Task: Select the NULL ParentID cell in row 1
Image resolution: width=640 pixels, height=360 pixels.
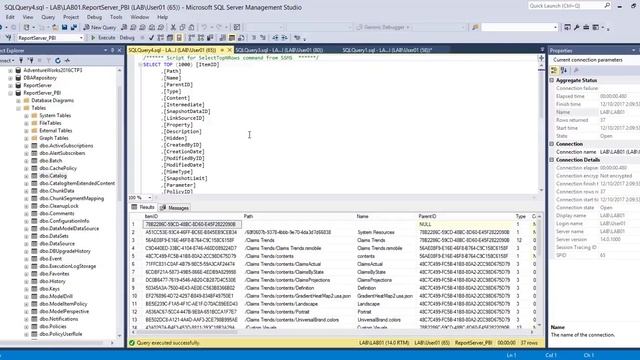Action: pos(465,224)
